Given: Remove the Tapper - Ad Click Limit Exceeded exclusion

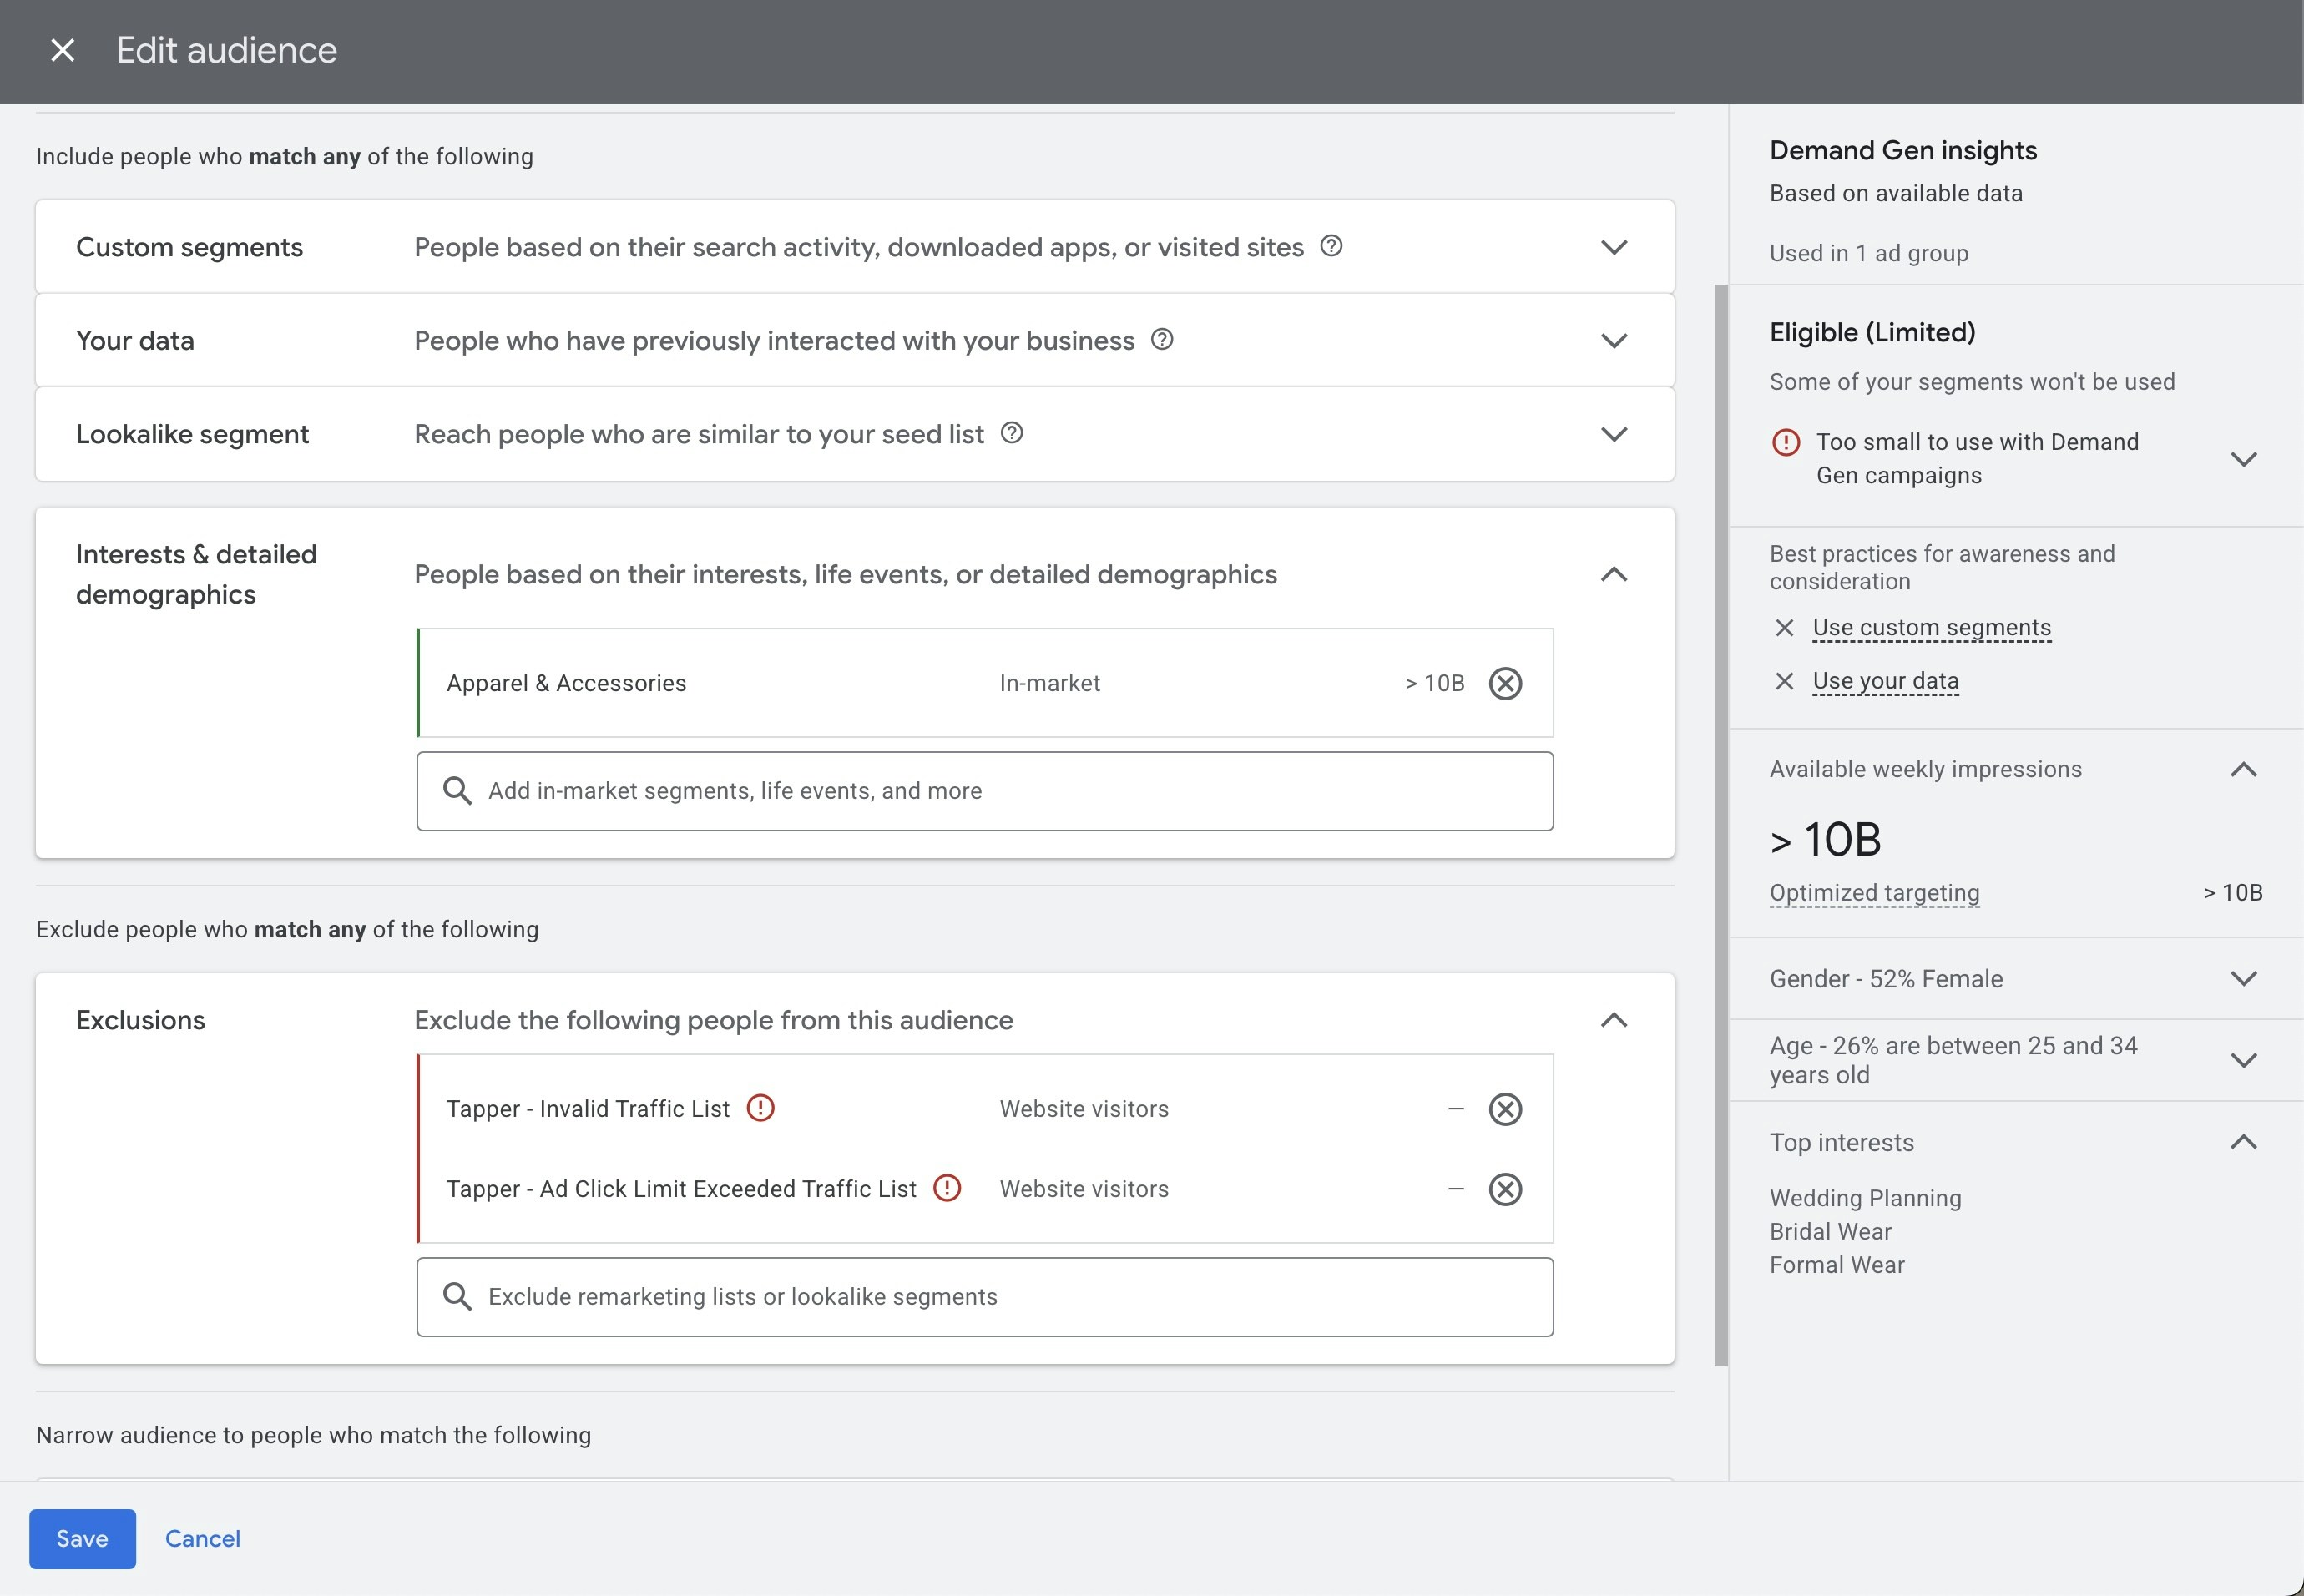Looking at the screenshot, I should point(1506,1189).
